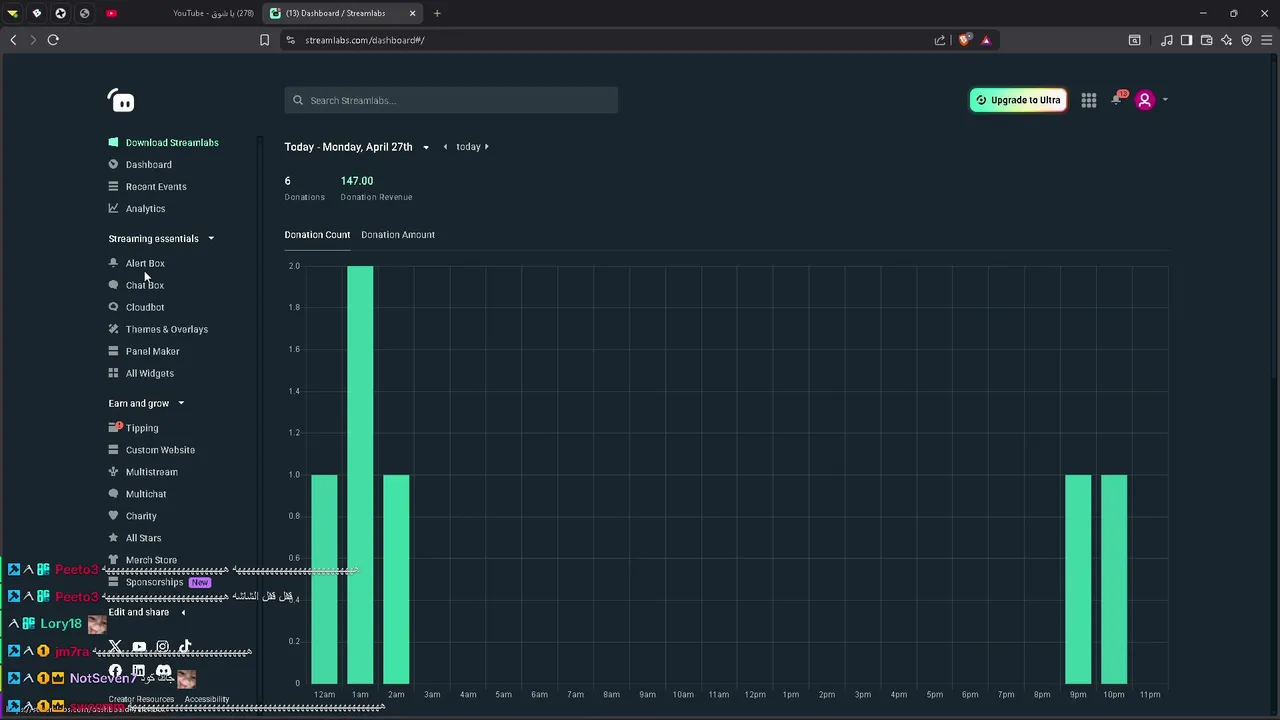Image resolution: width=1280 pixels, height=720 pixels.
Task: Collapse the Streaming essentials section
Action: 211,239
